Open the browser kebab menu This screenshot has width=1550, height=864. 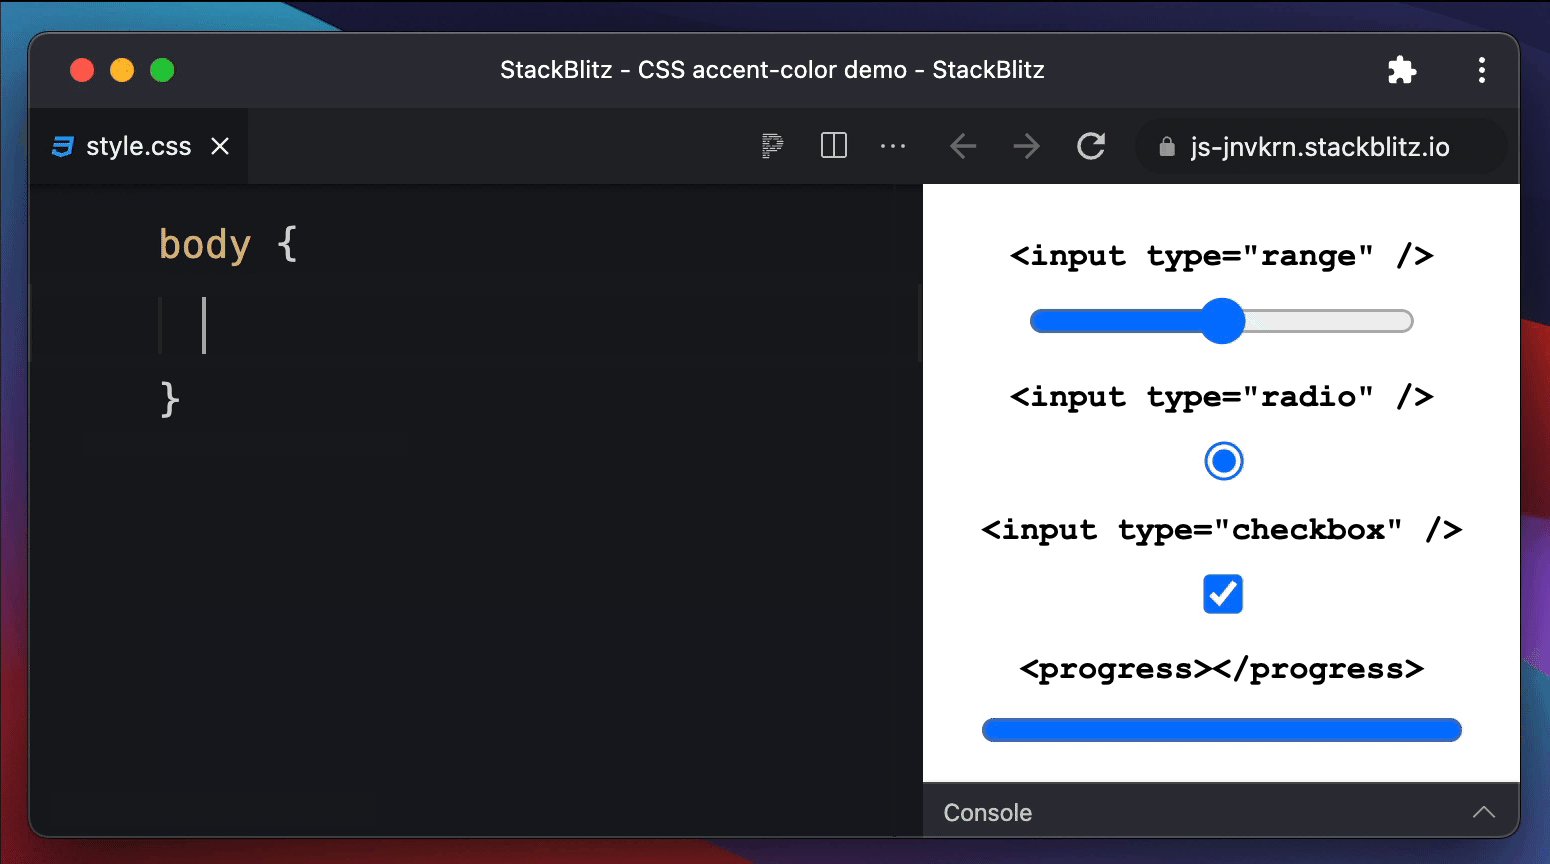pos(1482,70)
